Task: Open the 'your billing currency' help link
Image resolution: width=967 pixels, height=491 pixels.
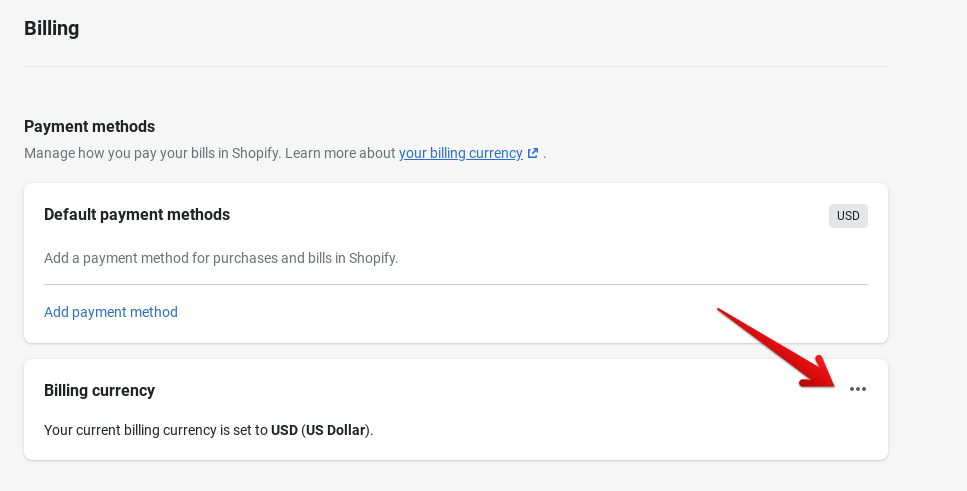Action: [460, 154]
